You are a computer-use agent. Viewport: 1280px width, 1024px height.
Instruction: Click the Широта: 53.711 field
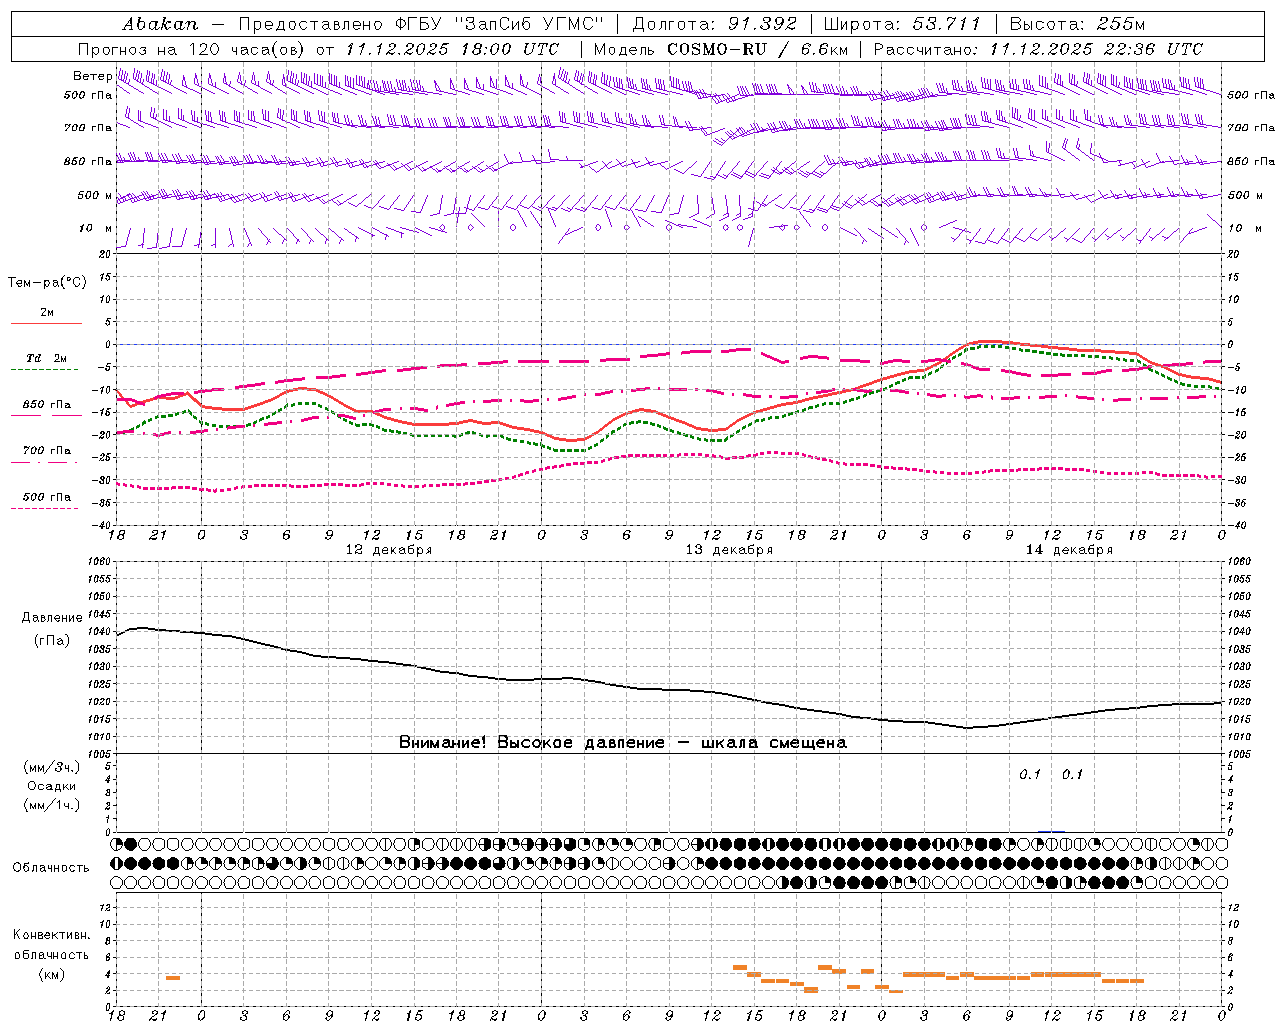point(902,24)
